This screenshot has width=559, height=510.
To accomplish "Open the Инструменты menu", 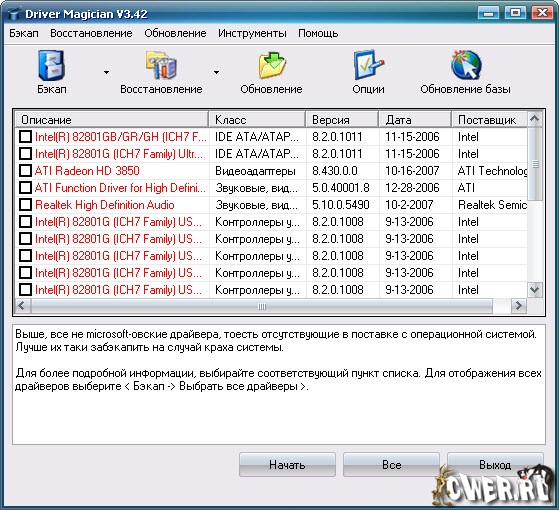I will click(252, 33).
